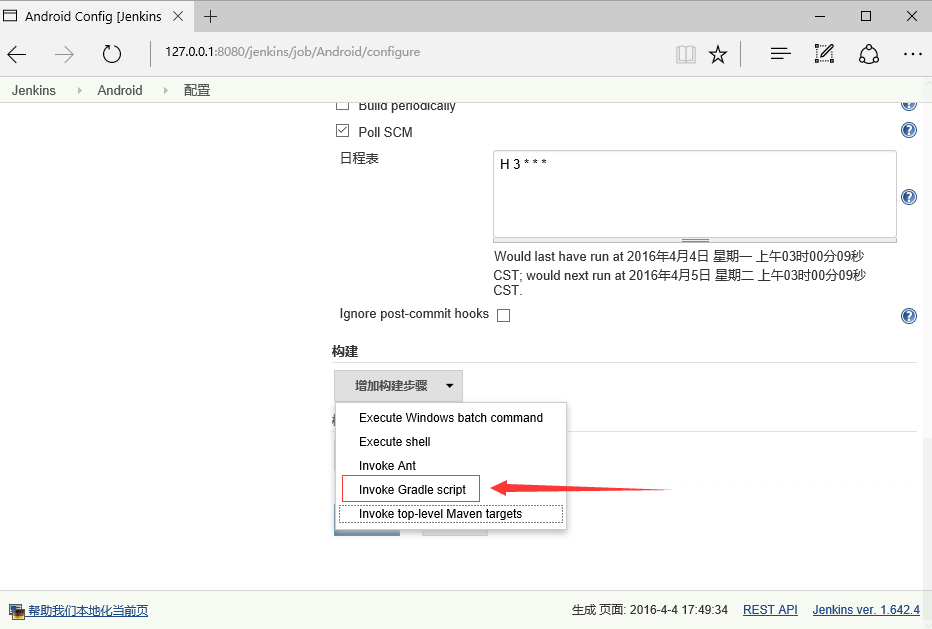The width and height of the screenshot is (932, 629).
Task: Go to Jenkins breadcrumb link
Action: click(x=34, y=90)
